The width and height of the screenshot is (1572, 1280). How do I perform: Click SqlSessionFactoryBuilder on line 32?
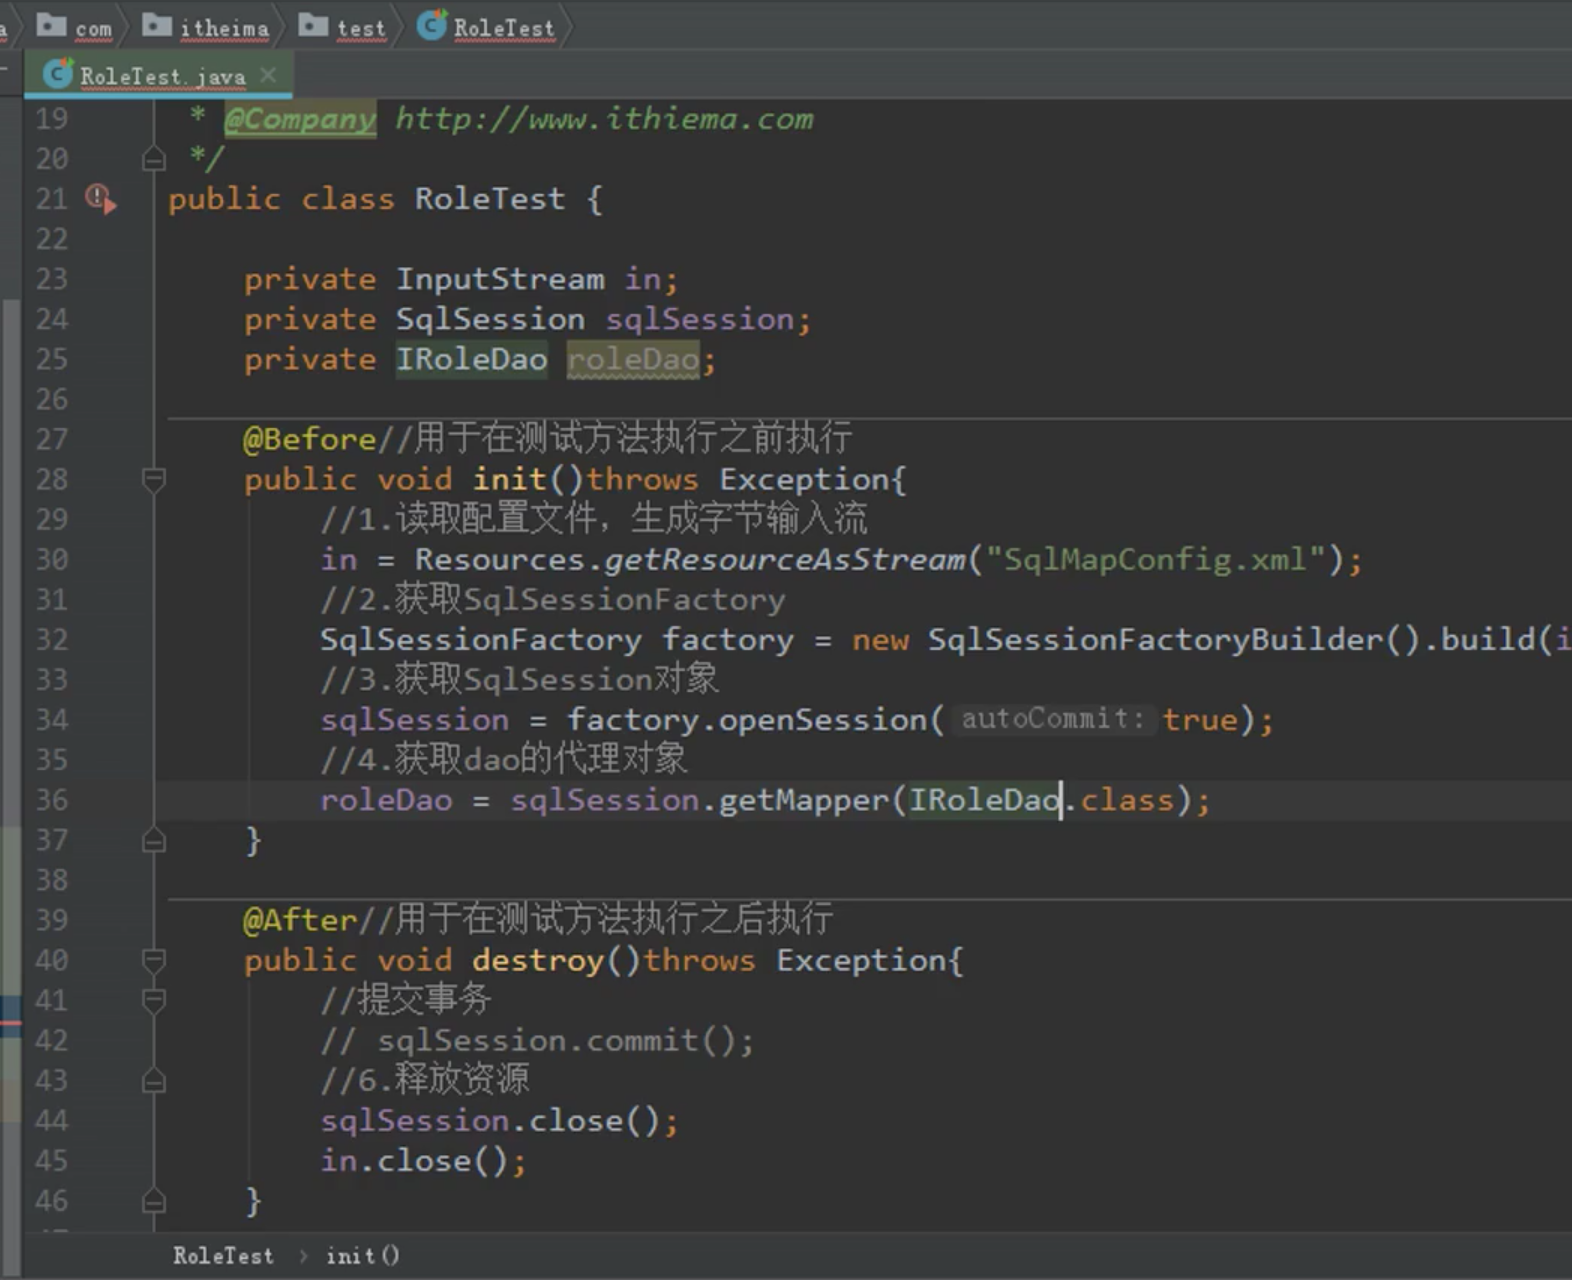tap(1155, 640)
